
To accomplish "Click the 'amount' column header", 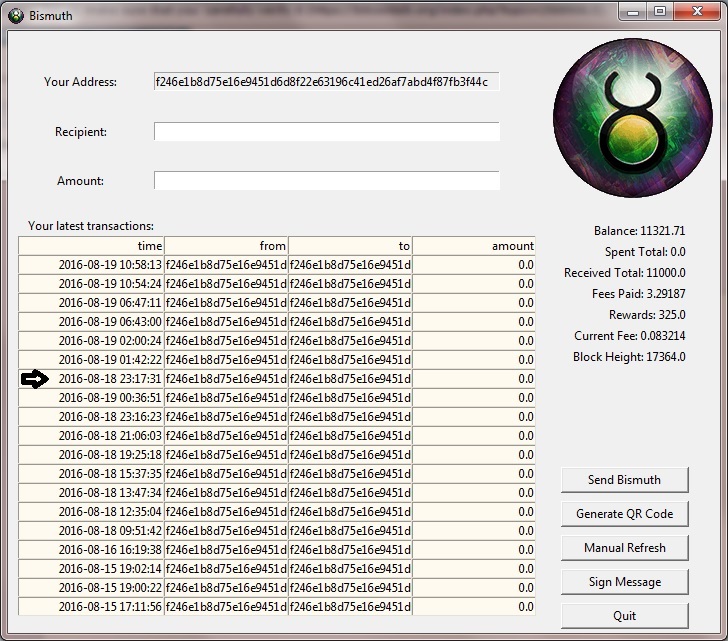I will click(474, 246).
